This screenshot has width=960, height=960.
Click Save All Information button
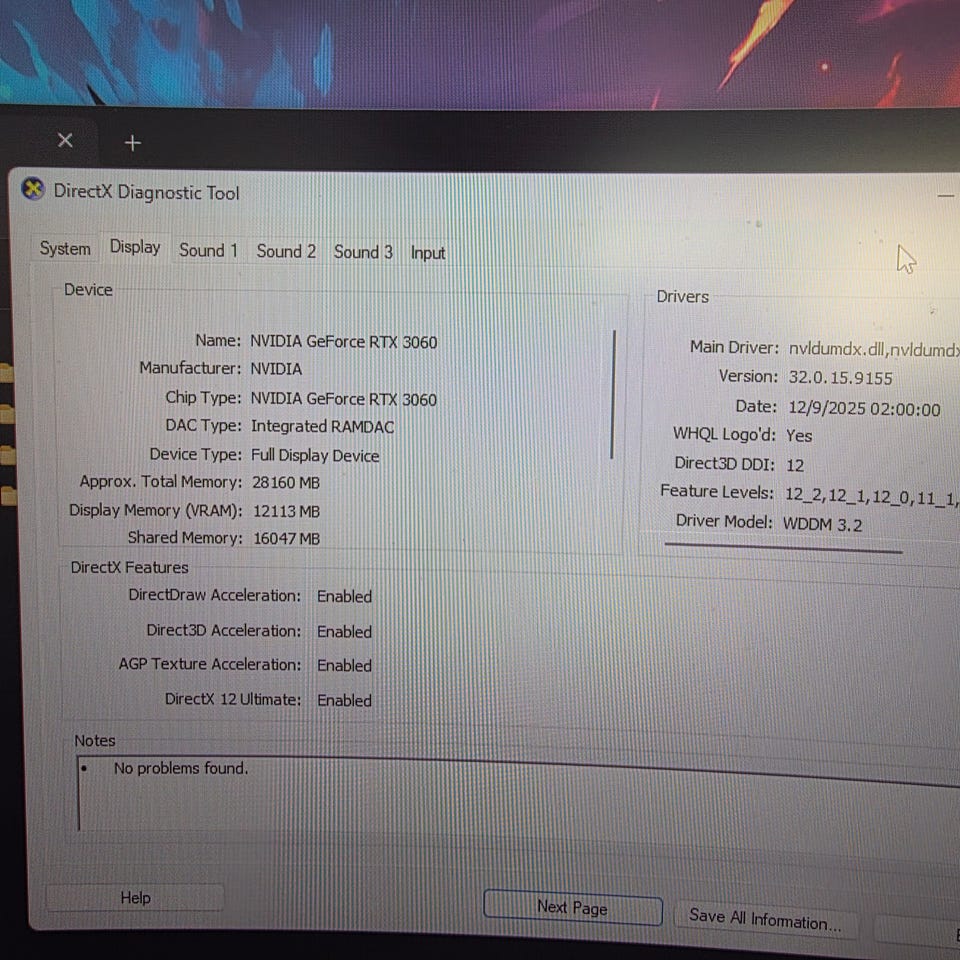pos(765,918)
